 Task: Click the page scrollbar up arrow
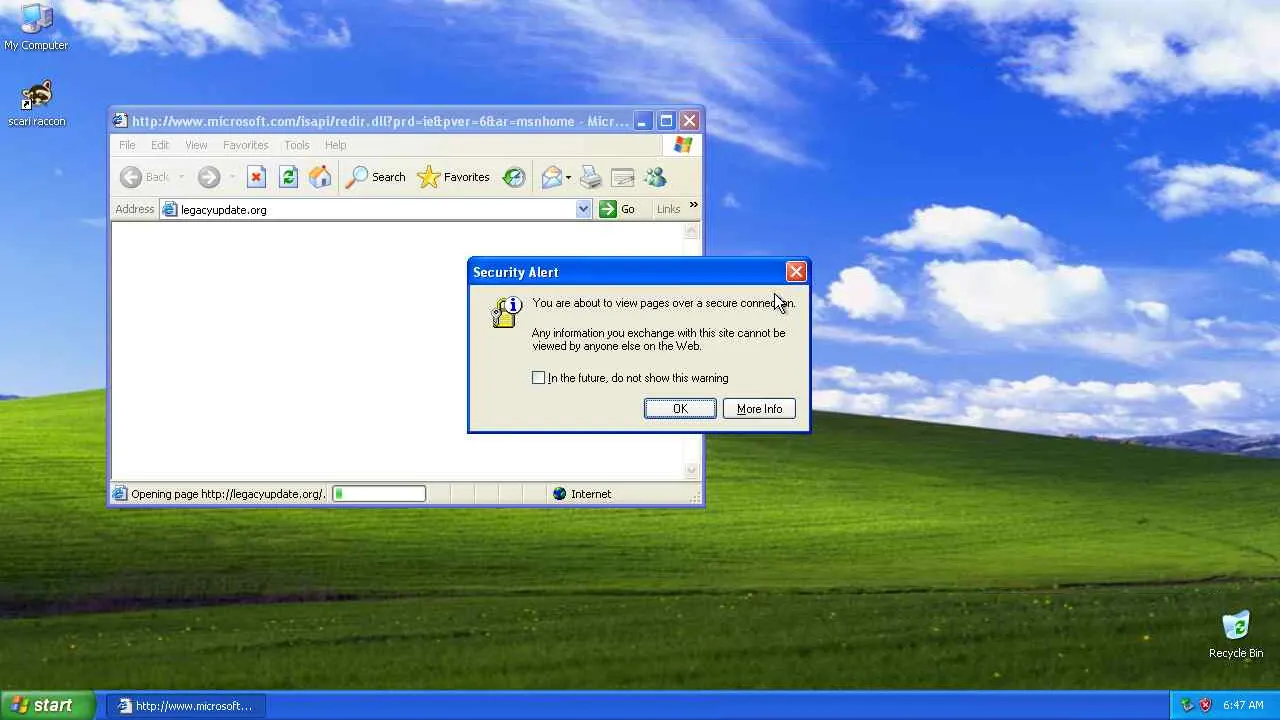point(691,231)
